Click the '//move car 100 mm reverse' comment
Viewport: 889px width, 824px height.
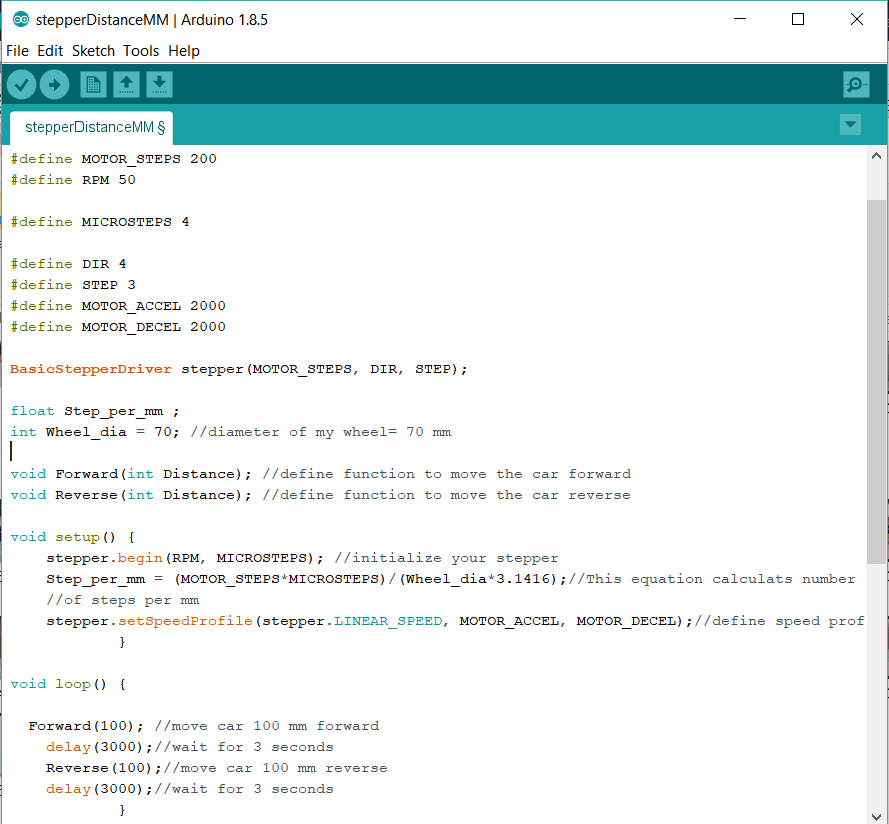276,768
